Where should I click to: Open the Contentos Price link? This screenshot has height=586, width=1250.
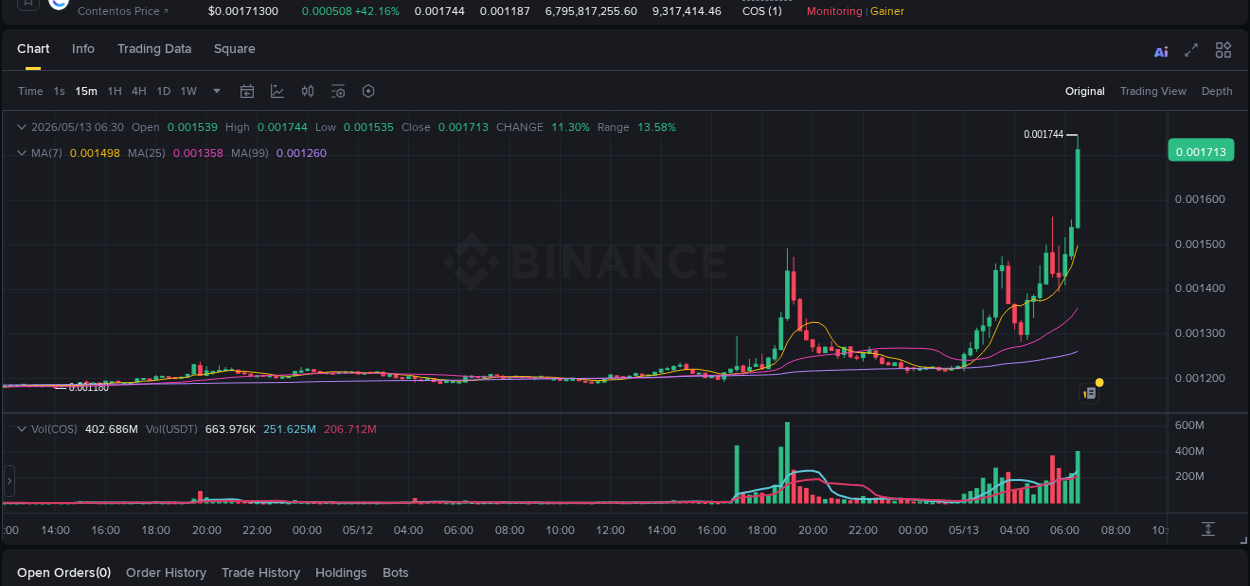pyautogui.click(x=123, y=11)
